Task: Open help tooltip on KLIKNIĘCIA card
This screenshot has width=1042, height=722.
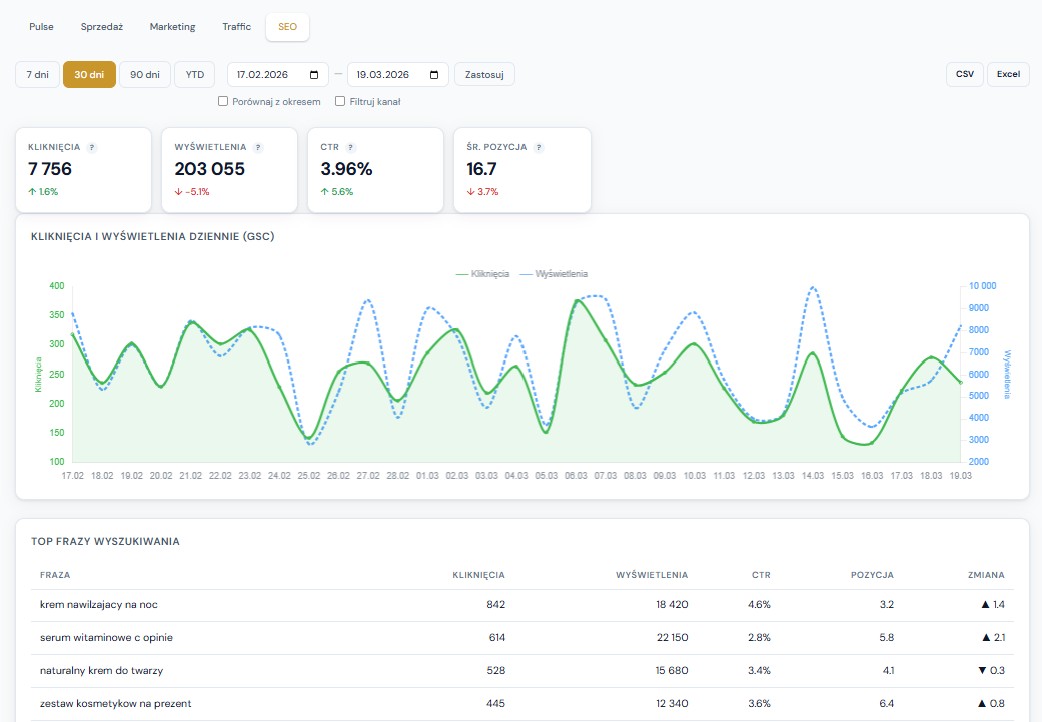Action: [x=92, y=147]
